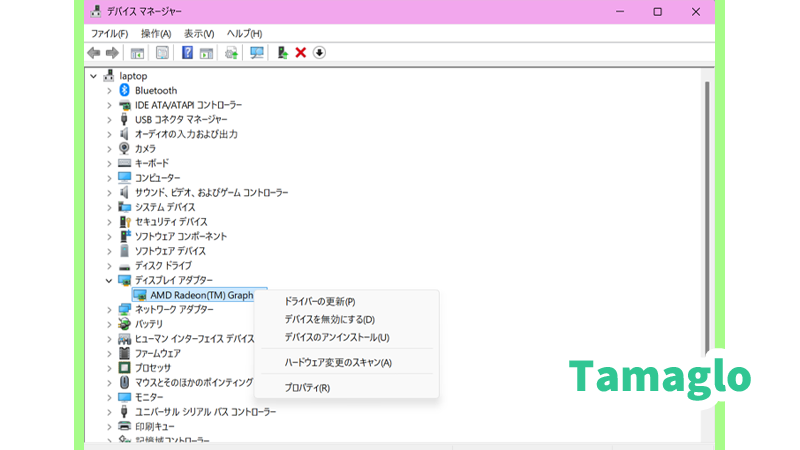Click the Back arrow toolbar icon
The height and width of the screenshot is (450, 800).
click(x=94, y=53)
